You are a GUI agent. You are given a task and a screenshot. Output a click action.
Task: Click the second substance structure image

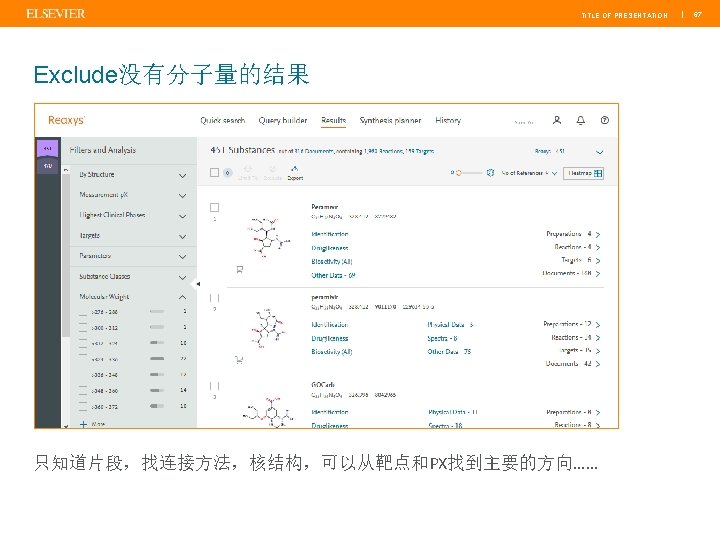click(269, 328)
